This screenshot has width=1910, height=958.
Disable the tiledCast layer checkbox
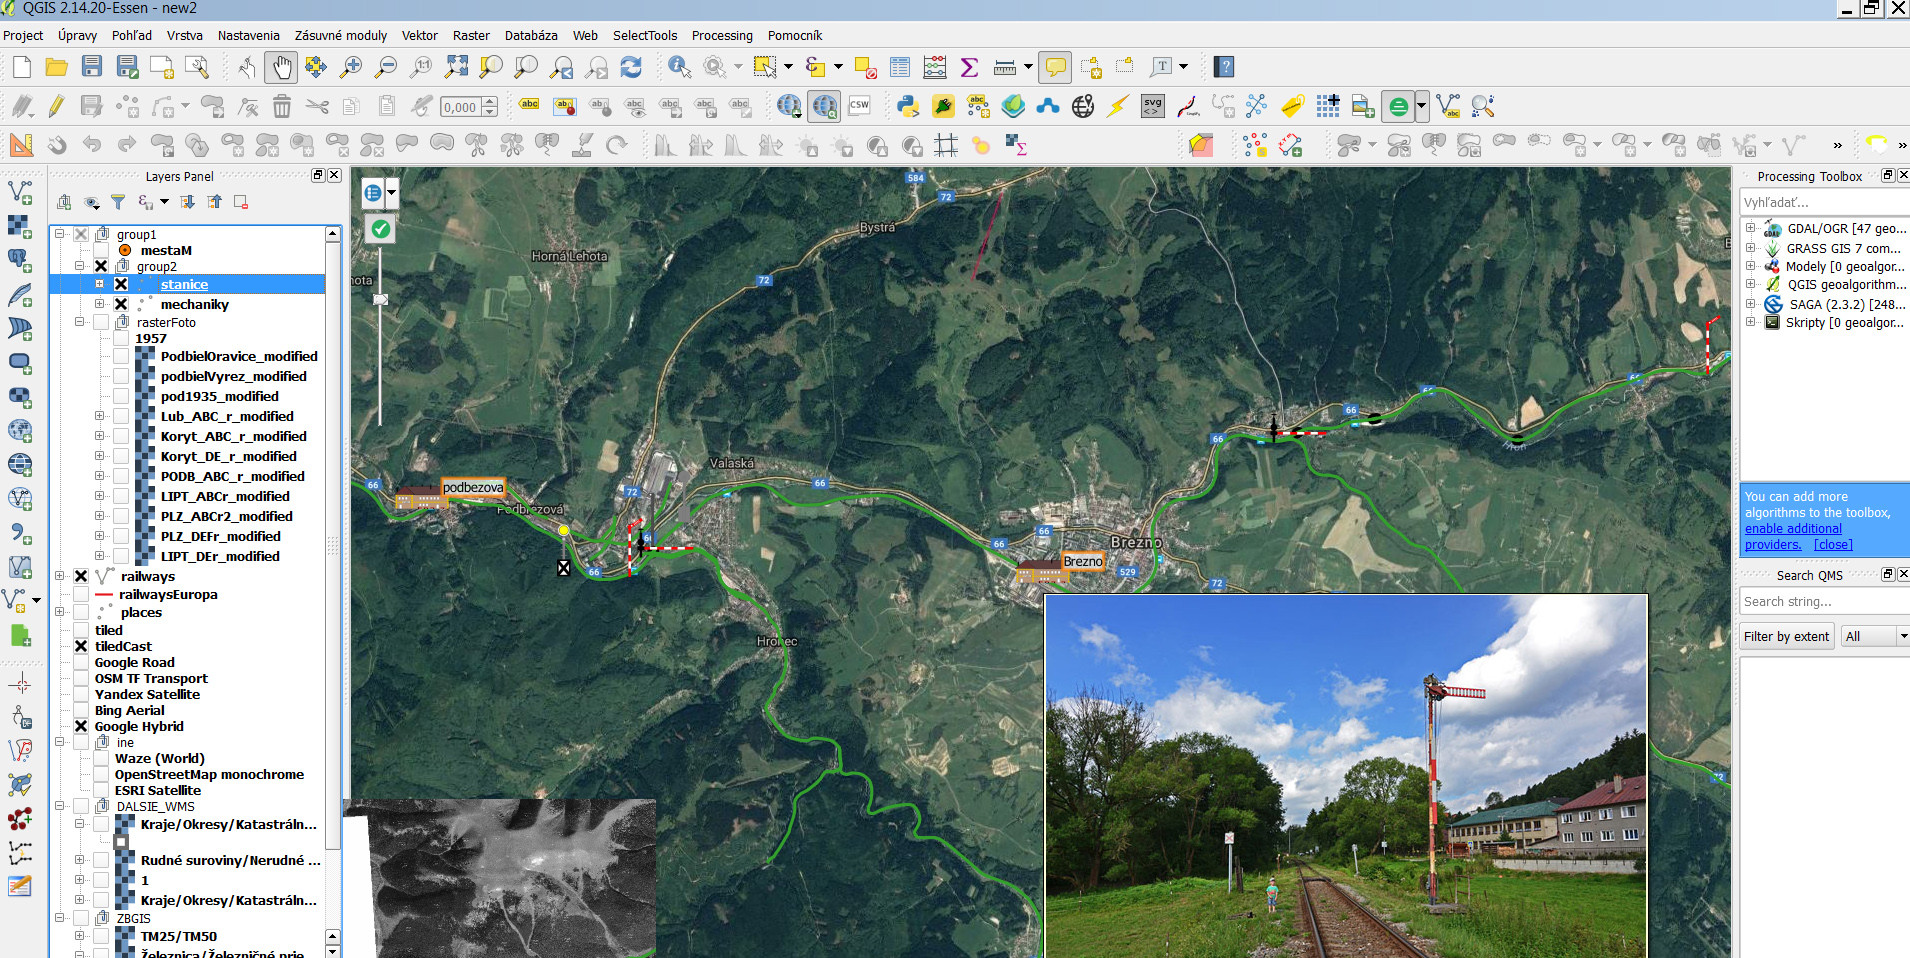81,647
